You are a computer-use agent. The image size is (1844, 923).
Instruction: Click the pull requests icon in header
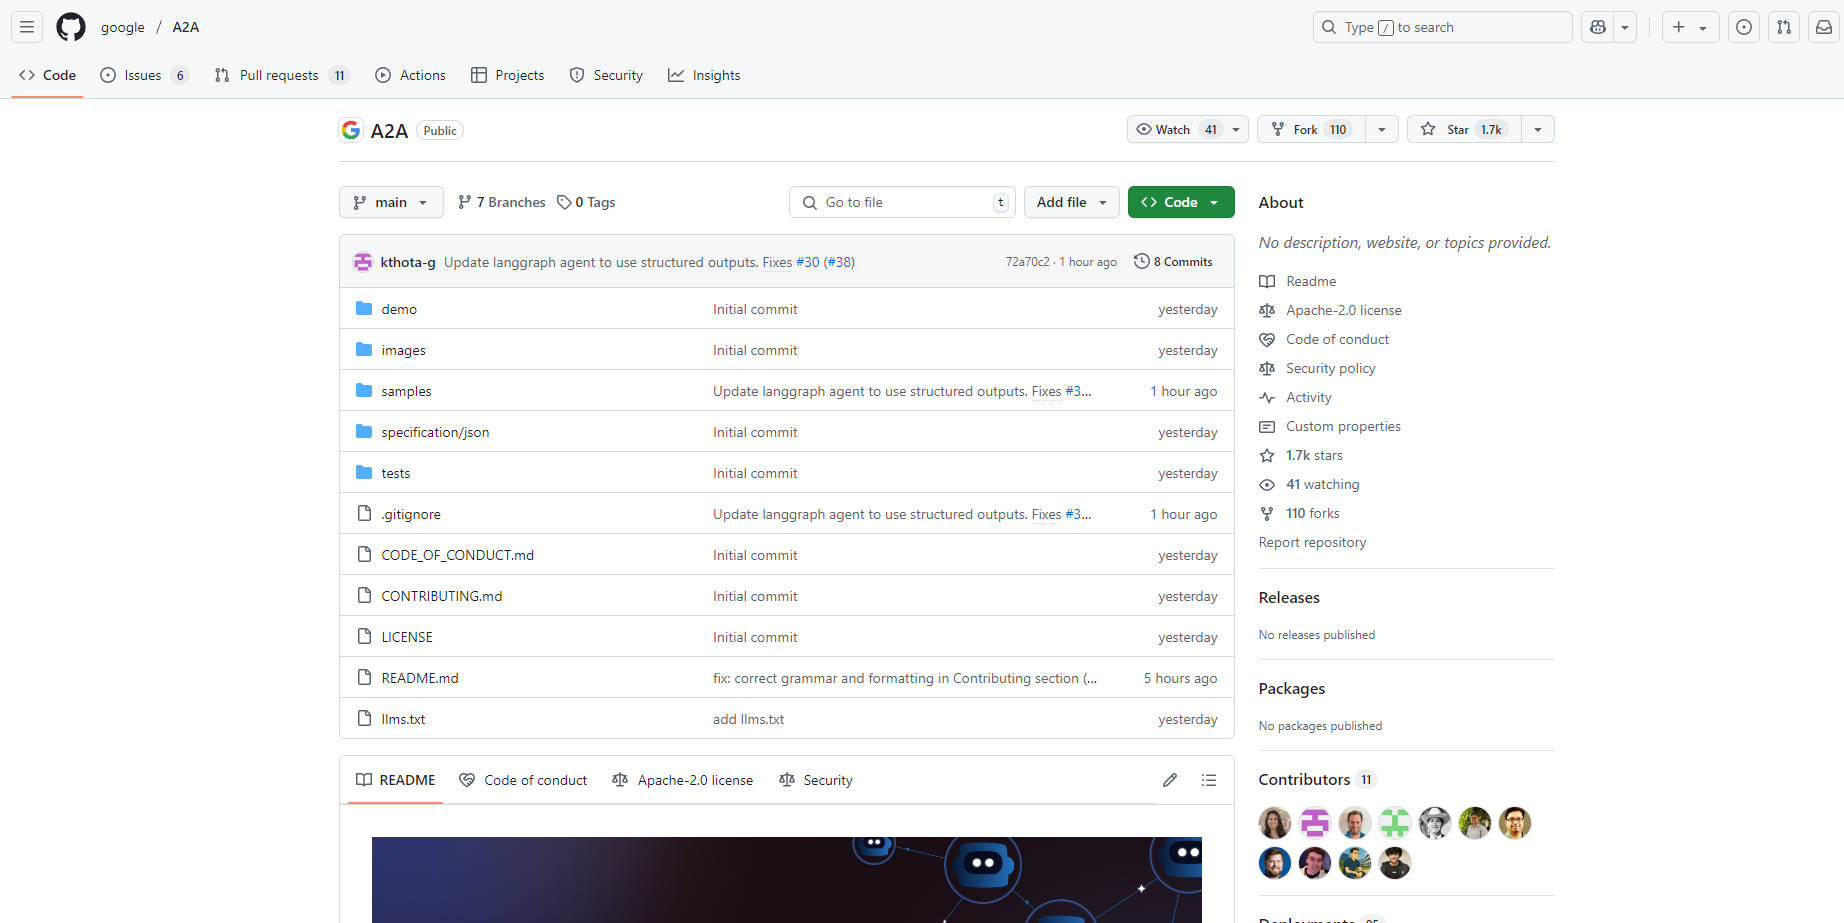(x=1784, y=27)
